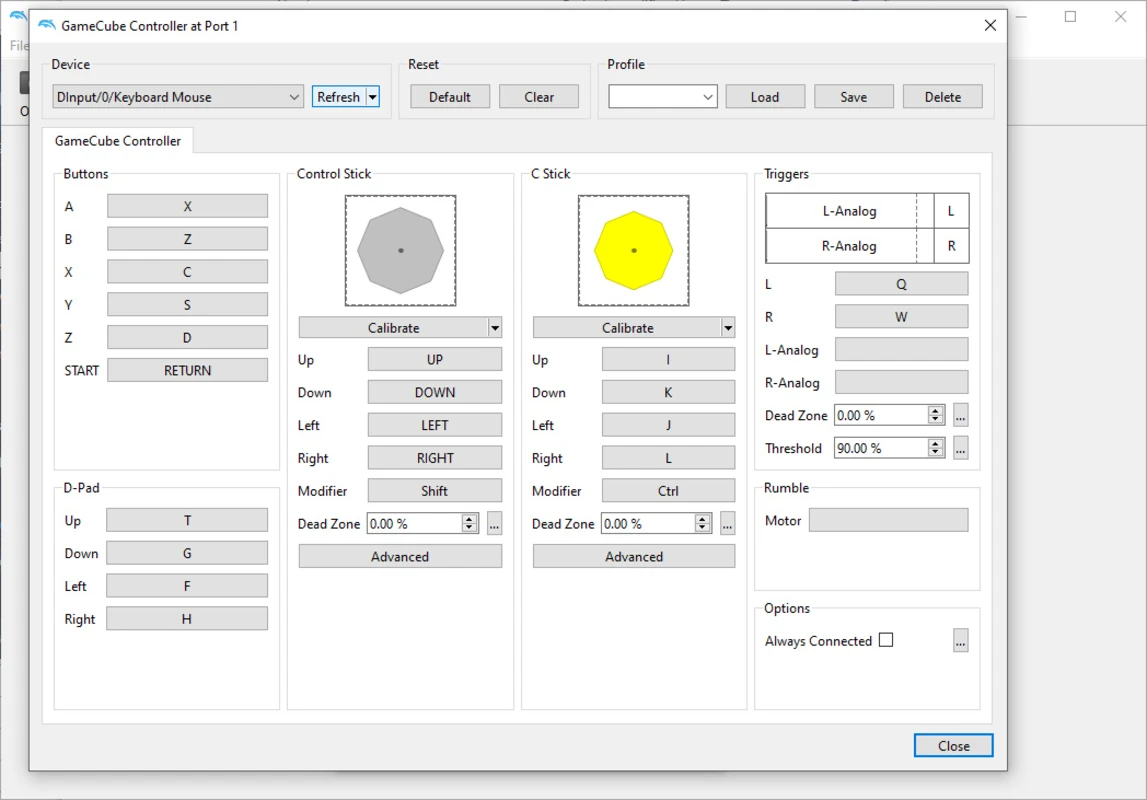Expand the Control Stick Calibrate arrow

point(494,328)
